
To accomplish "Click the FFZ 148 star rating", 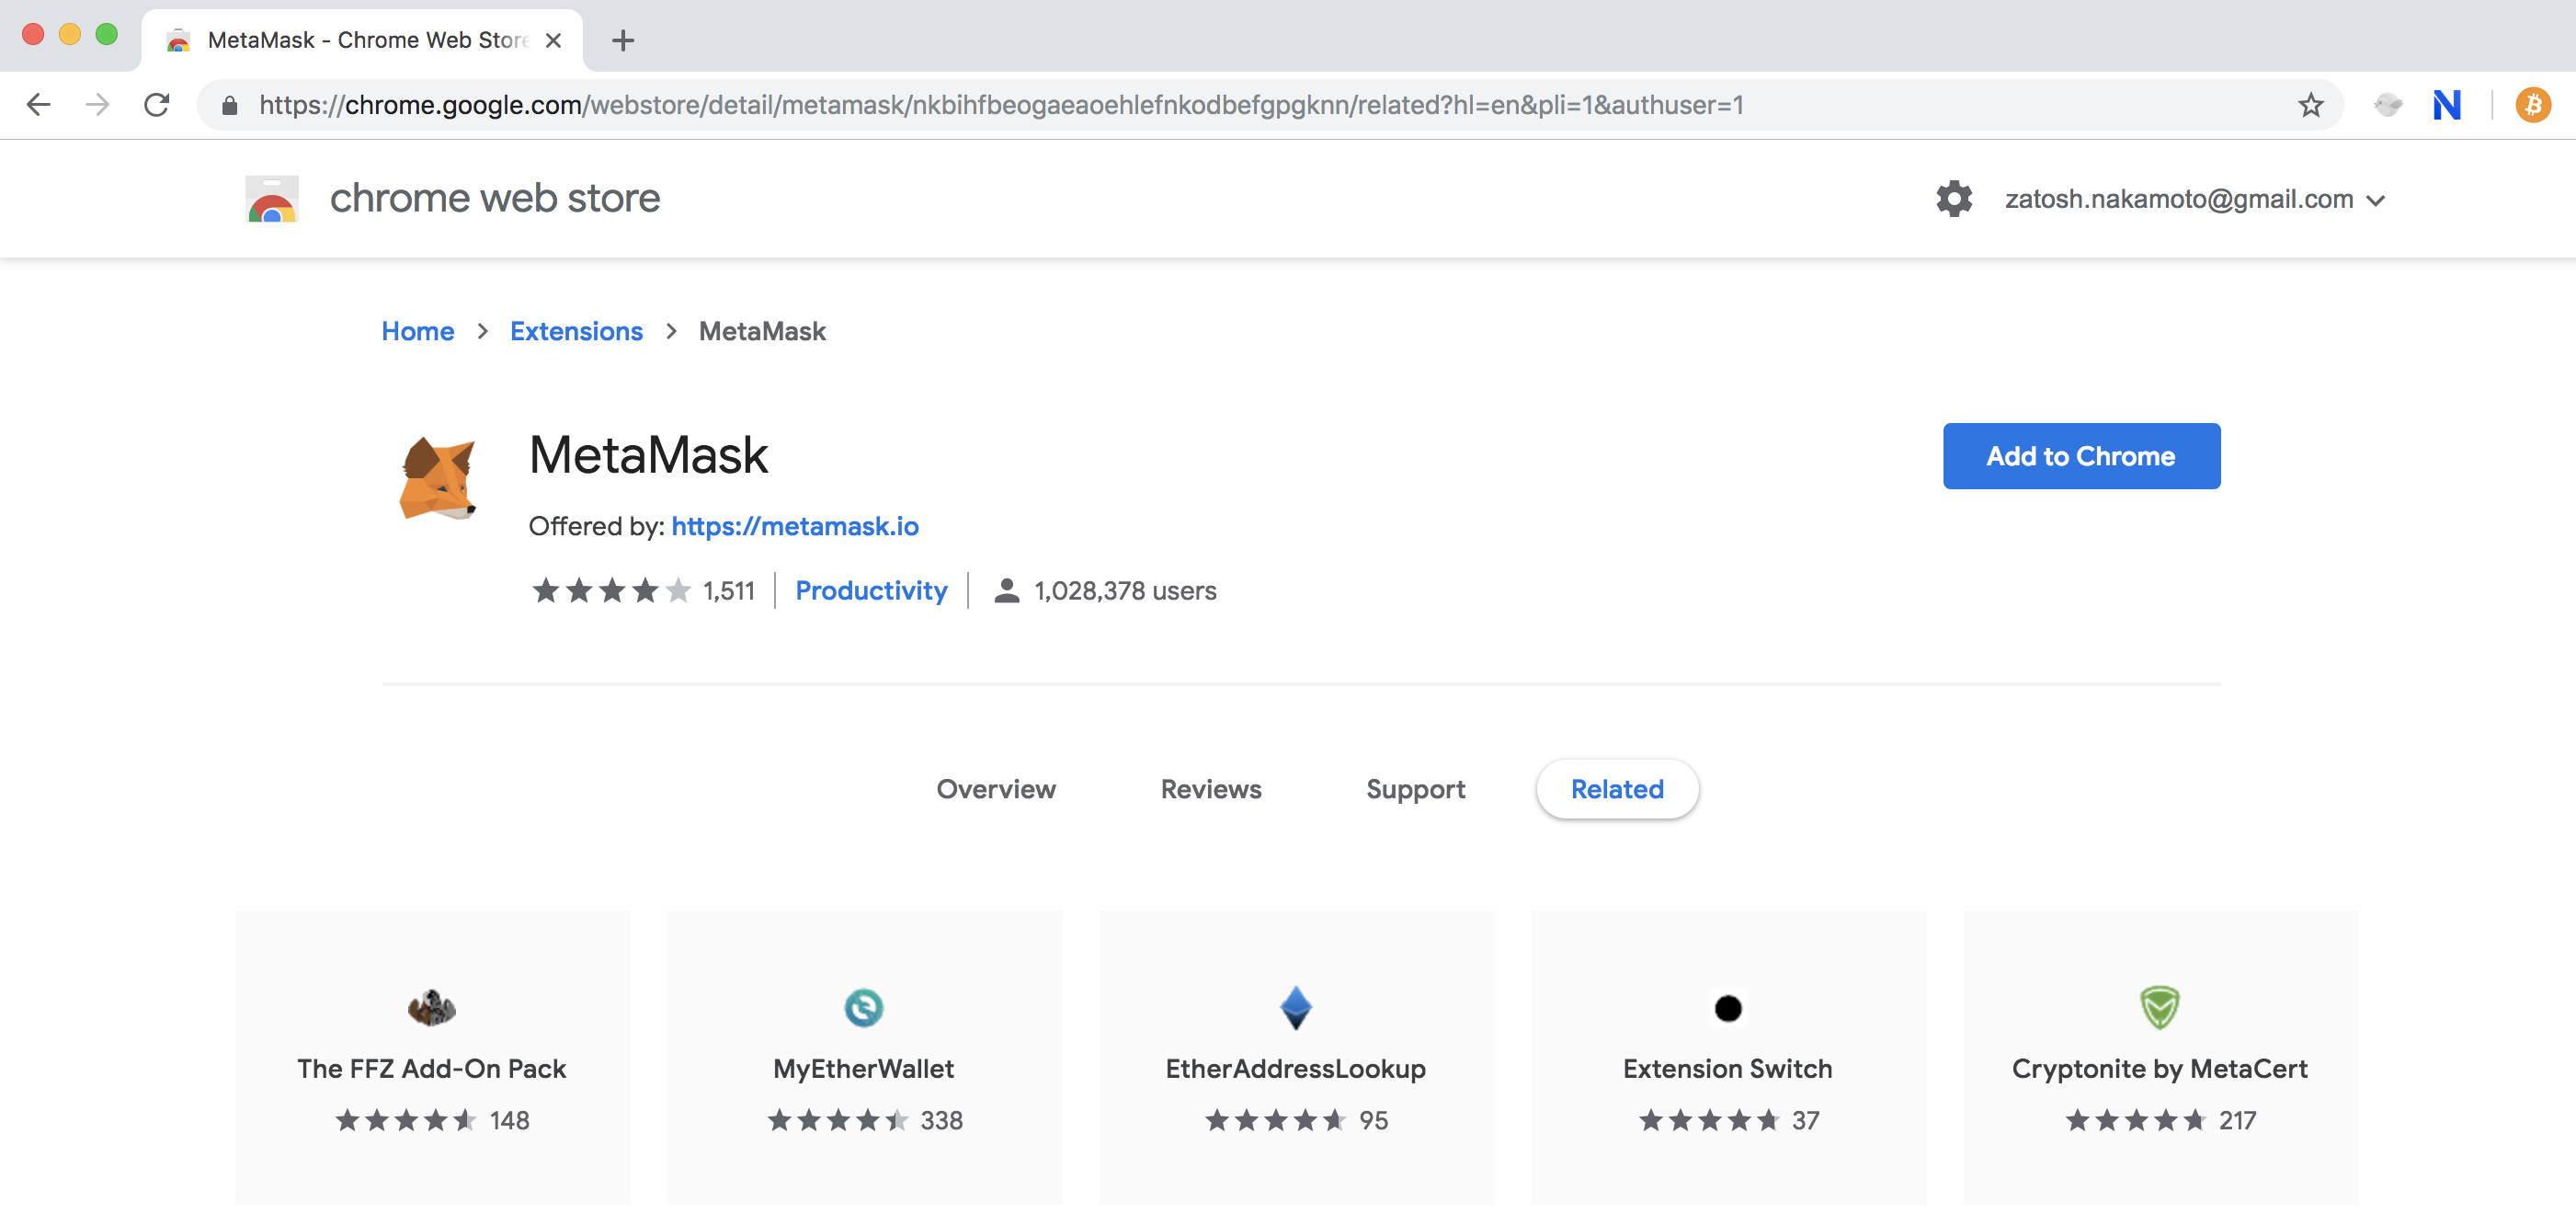I will [x=432, y=1121].
